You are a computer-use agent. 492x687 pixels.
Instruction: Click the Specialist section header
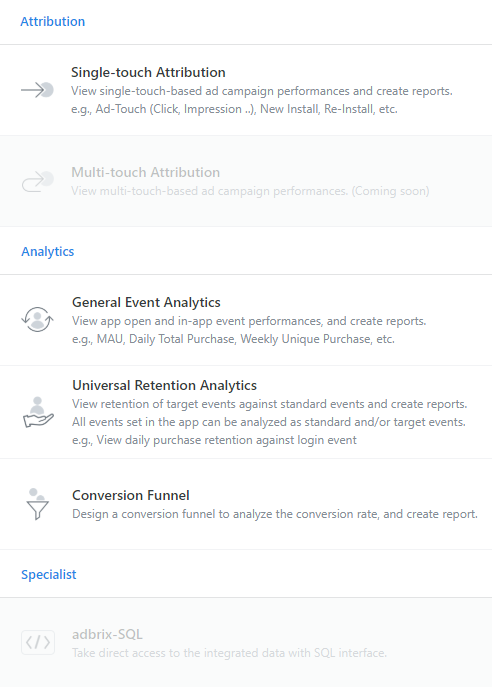(49, 574)
